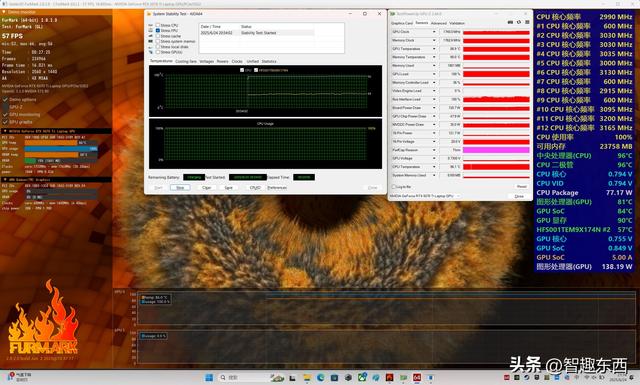
Task: Open the GPU-Z hamburger menu icon
Action: click(x=527, y=22)
